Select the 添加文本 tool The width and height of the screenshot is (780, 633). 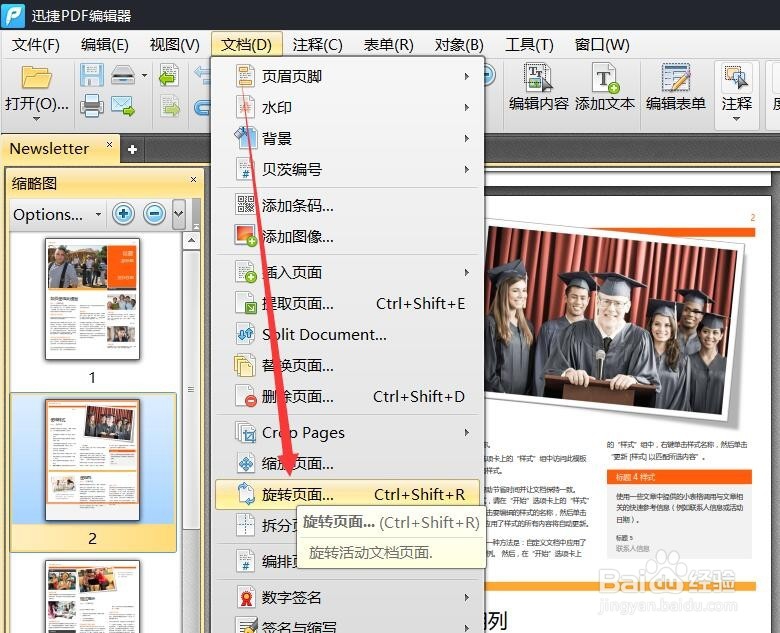point(605,87)
